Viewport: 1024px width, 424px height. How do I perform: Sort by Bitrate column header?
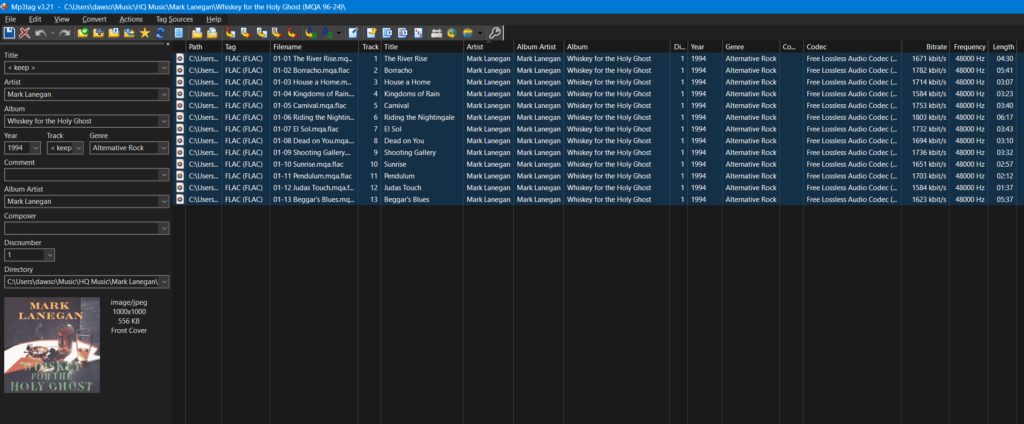pyautogui.click(x=926, y=47)
